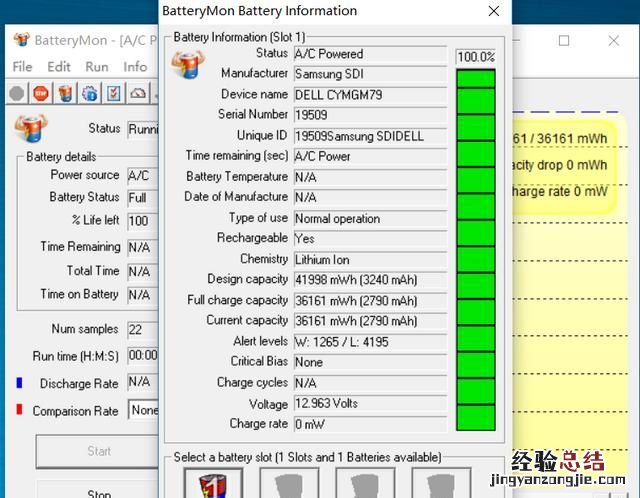Click the battery icon in Battery Information dialog
Image resolution: width=640 pixels, height=498 pixels.
pyautogui.click(x=188, y=64)
